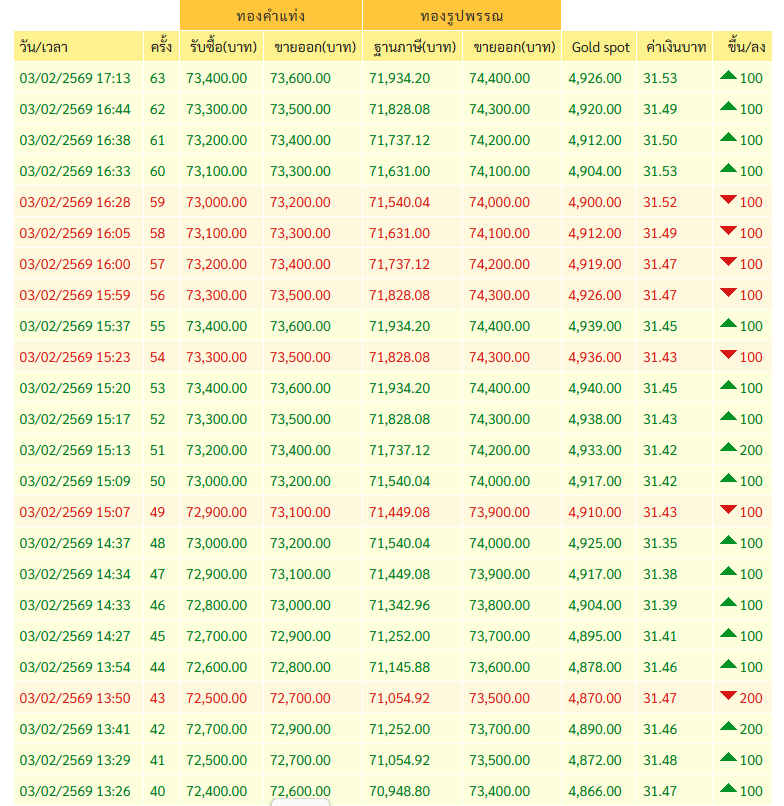Click Gold spot value 4,866.00
Viewport: 784px width, 806px height.
595,791
